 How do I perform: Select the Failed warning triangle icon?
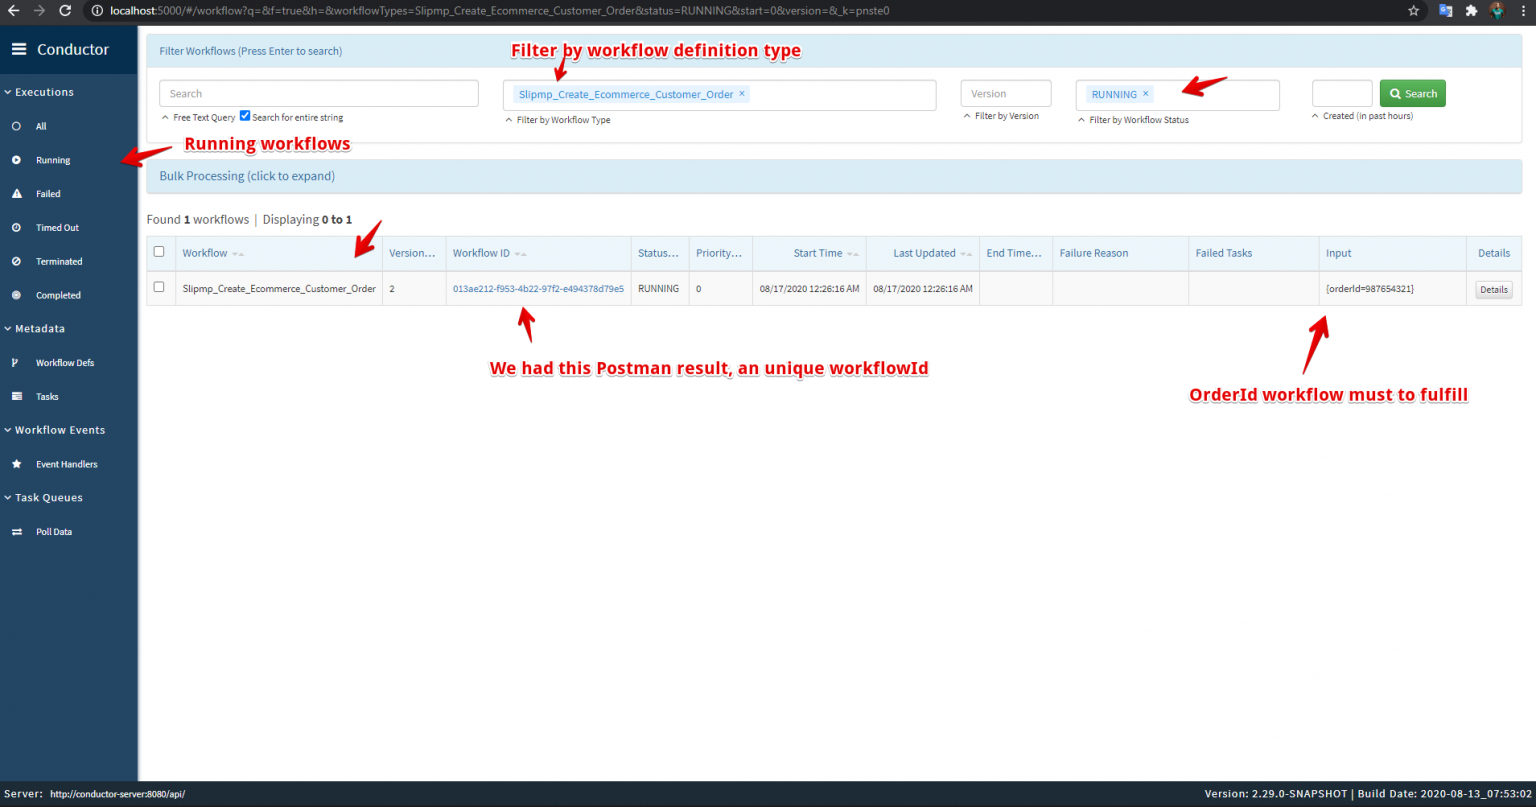click(x=16, y=194)
